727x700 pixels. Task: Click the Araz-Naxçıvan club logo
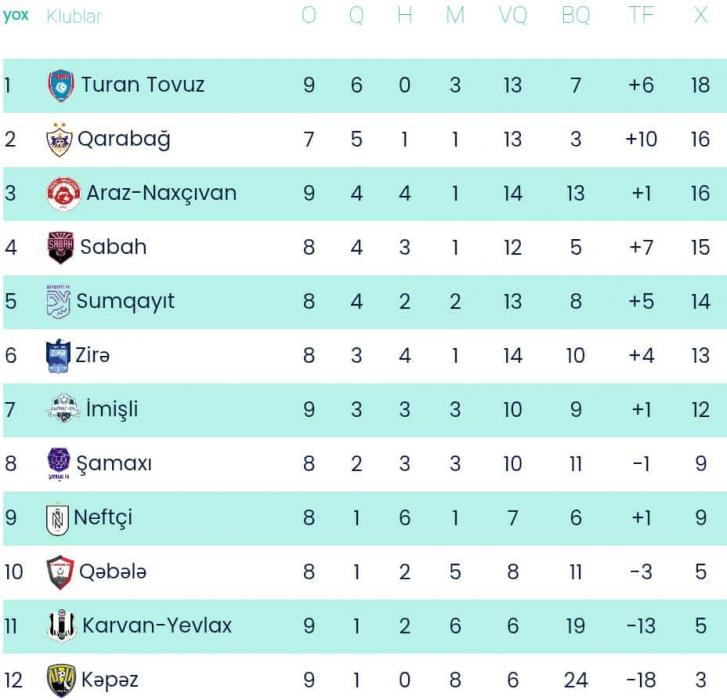coord(64,193)
